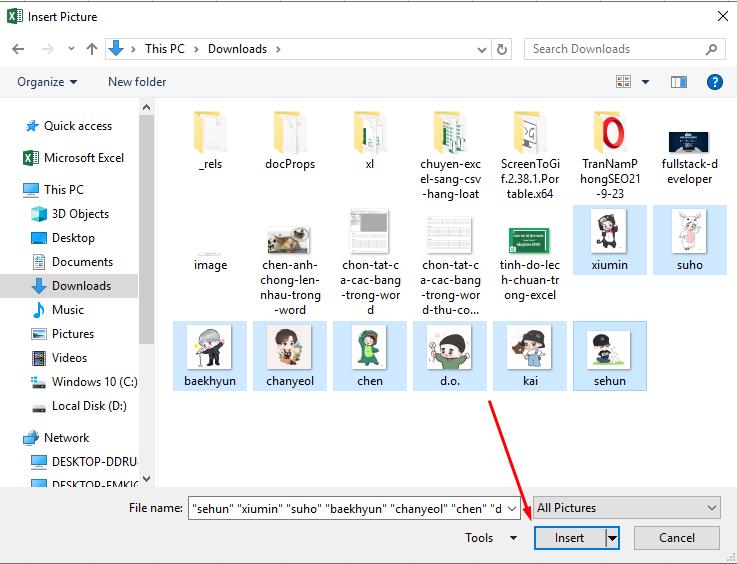Close the Insert Picture dialog

pos(722,16)
